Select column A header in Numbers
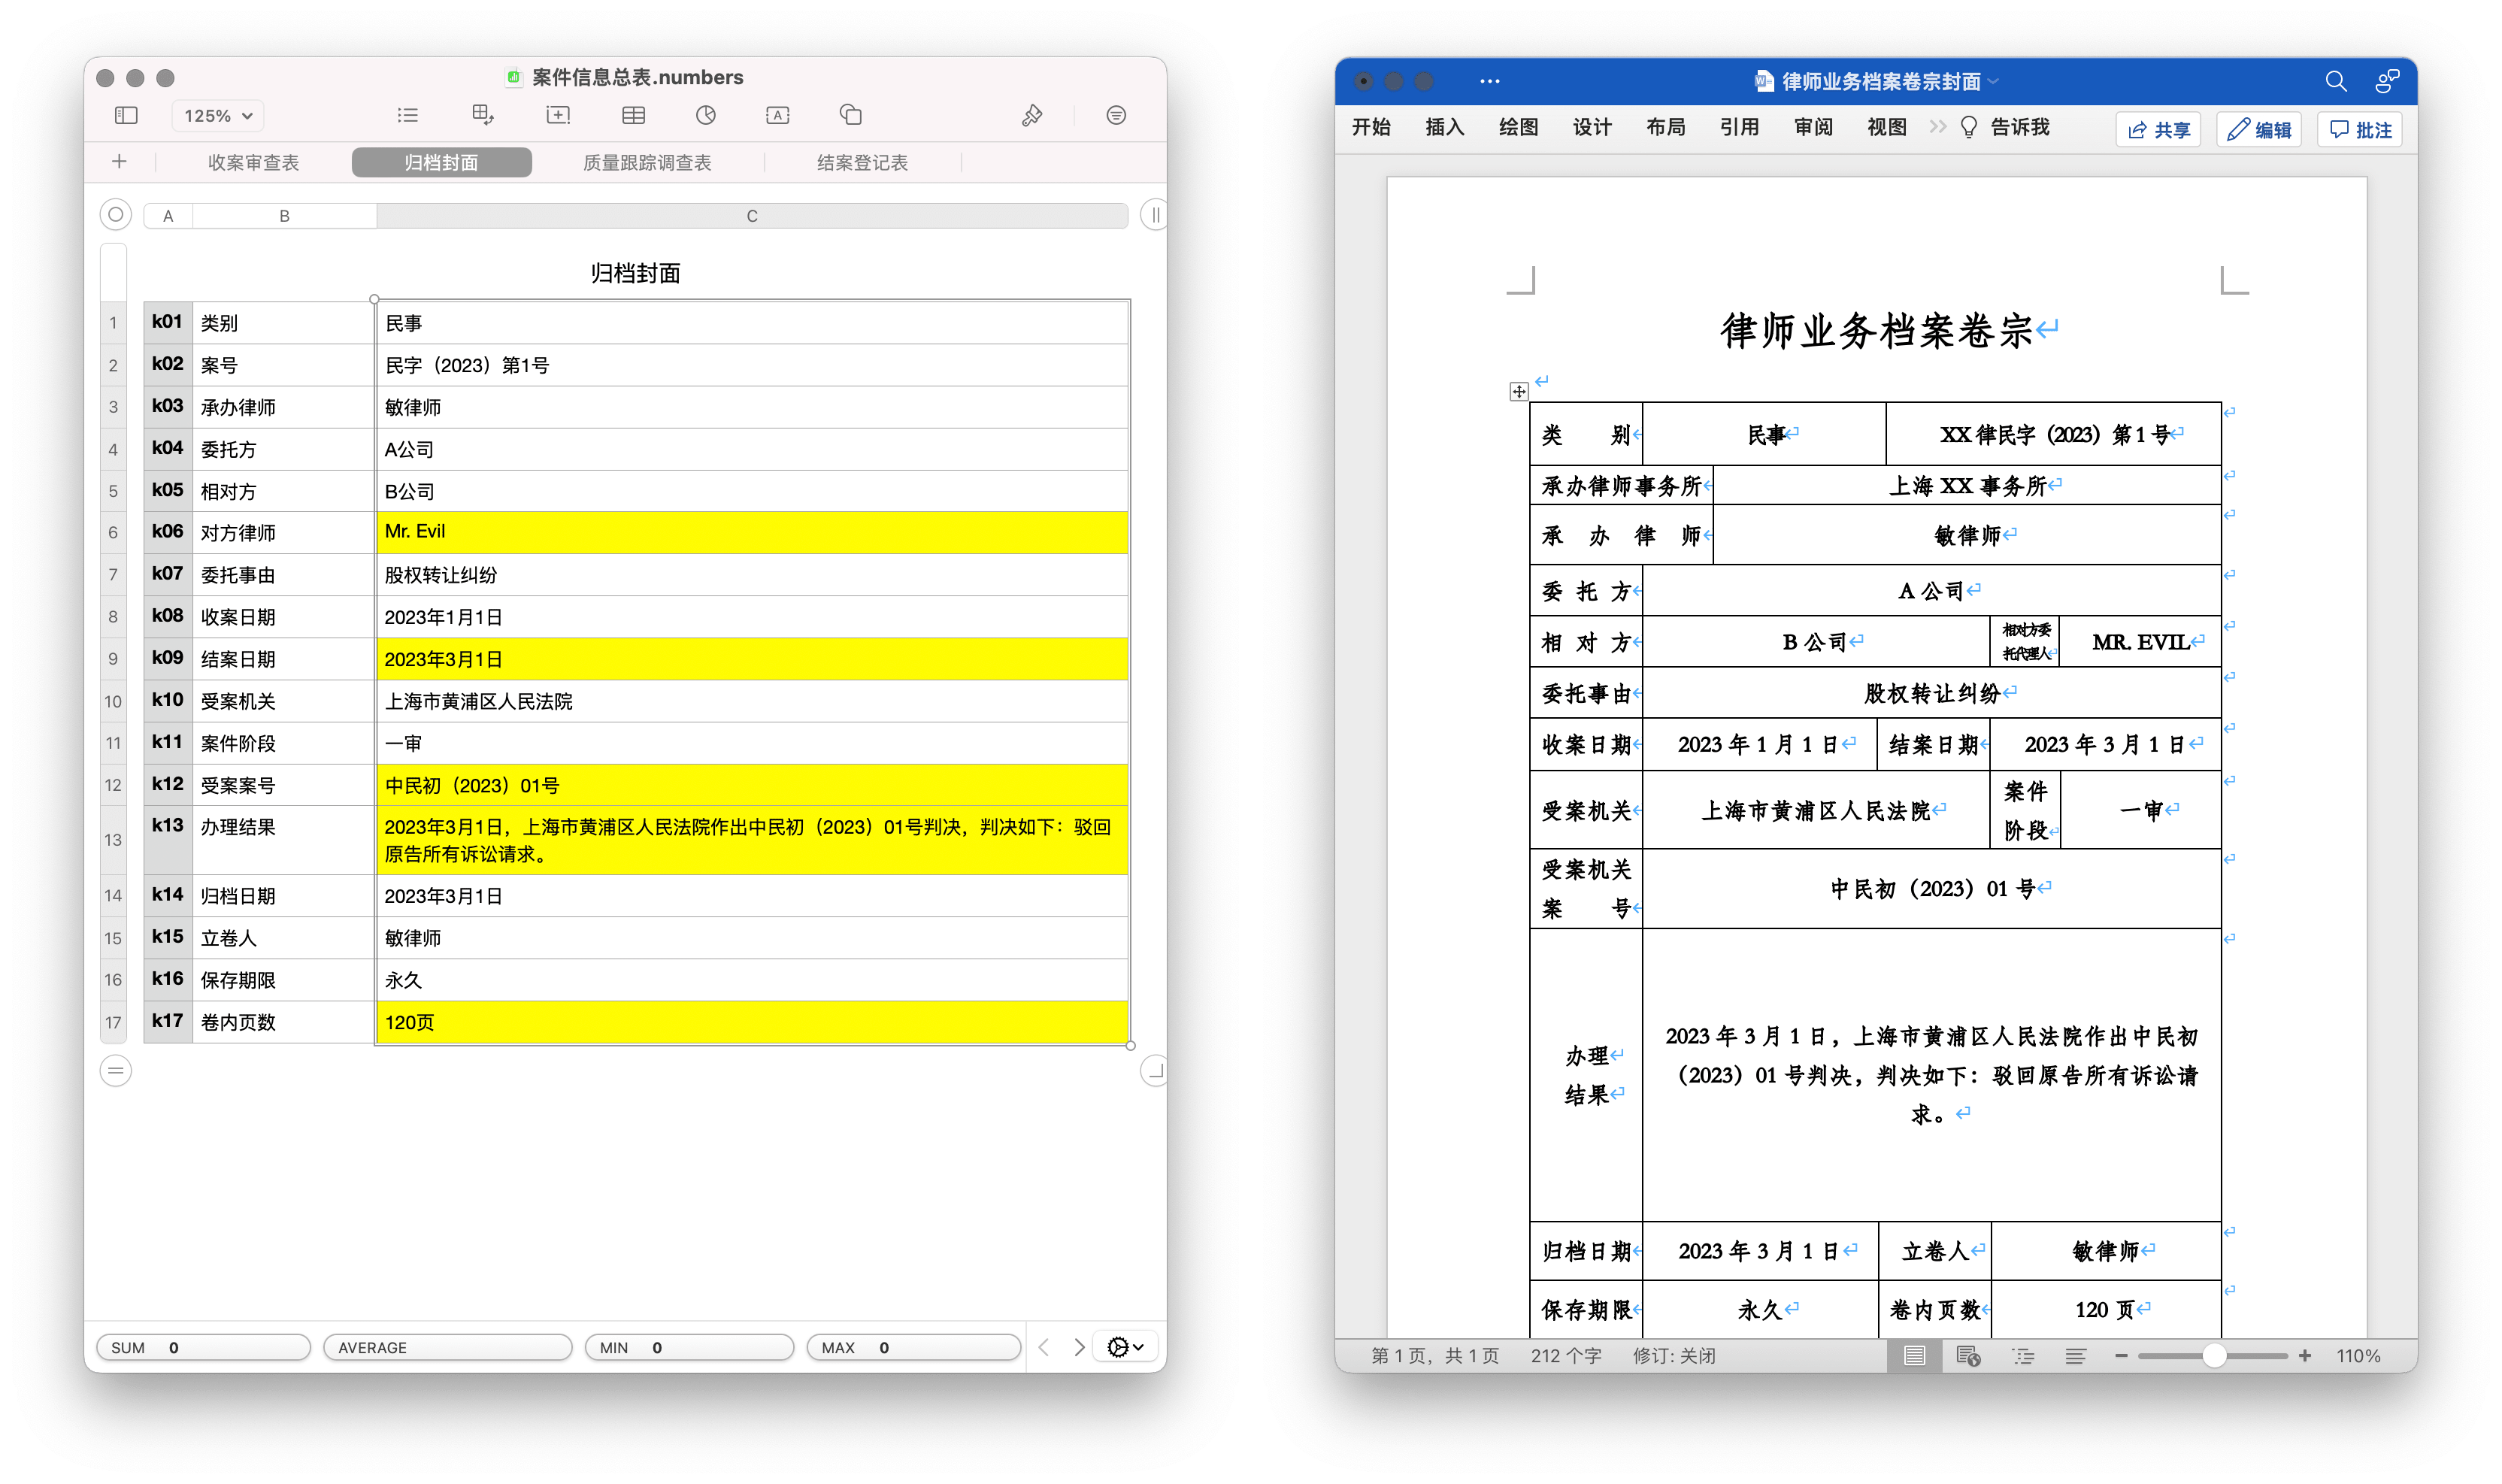The height and width of the screenshot is (1484, 2502). tap(168, 216)
